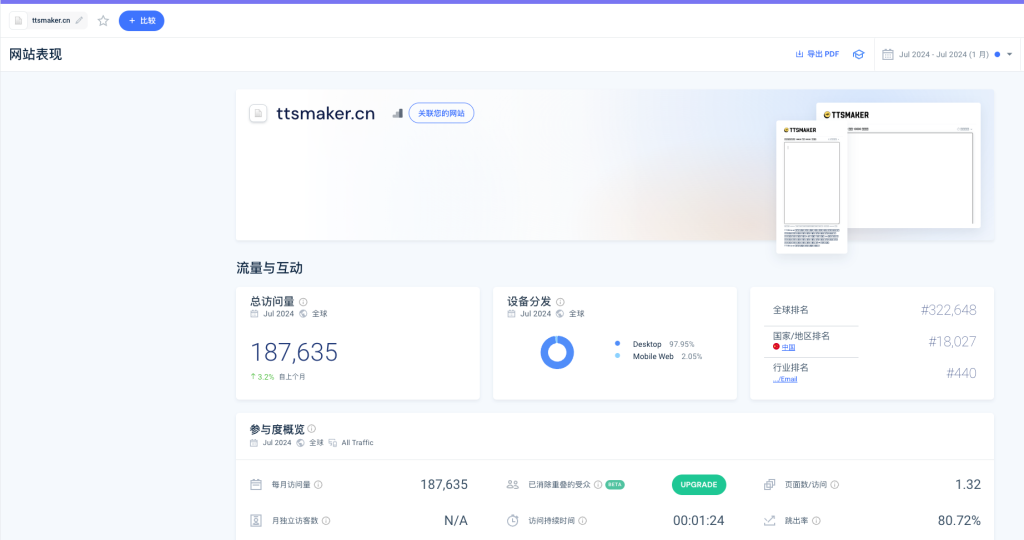Image resolution: width=1024 pixels, height=540 pixels.
Task: Click the calendar icon beside 每月访问量
Action: (x=256, y=484)
